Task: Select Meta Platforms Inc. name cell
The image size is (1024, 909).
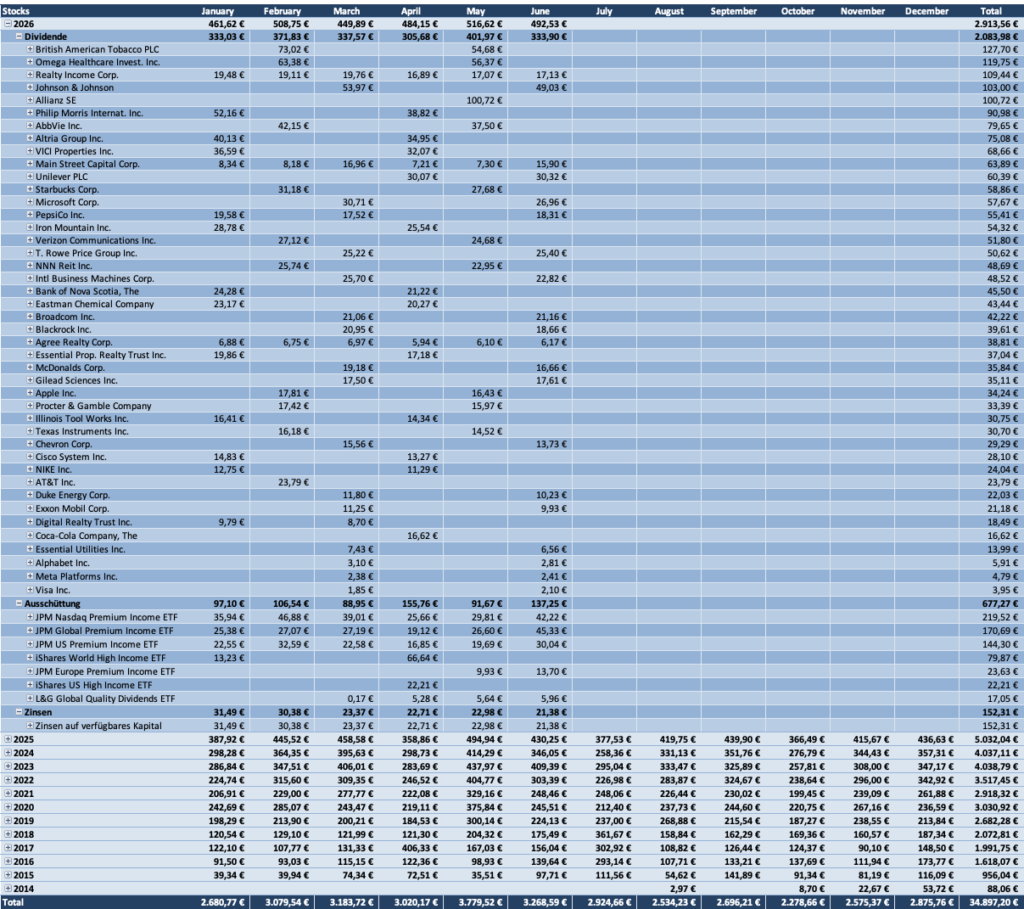Action: [x=76, y=576]
